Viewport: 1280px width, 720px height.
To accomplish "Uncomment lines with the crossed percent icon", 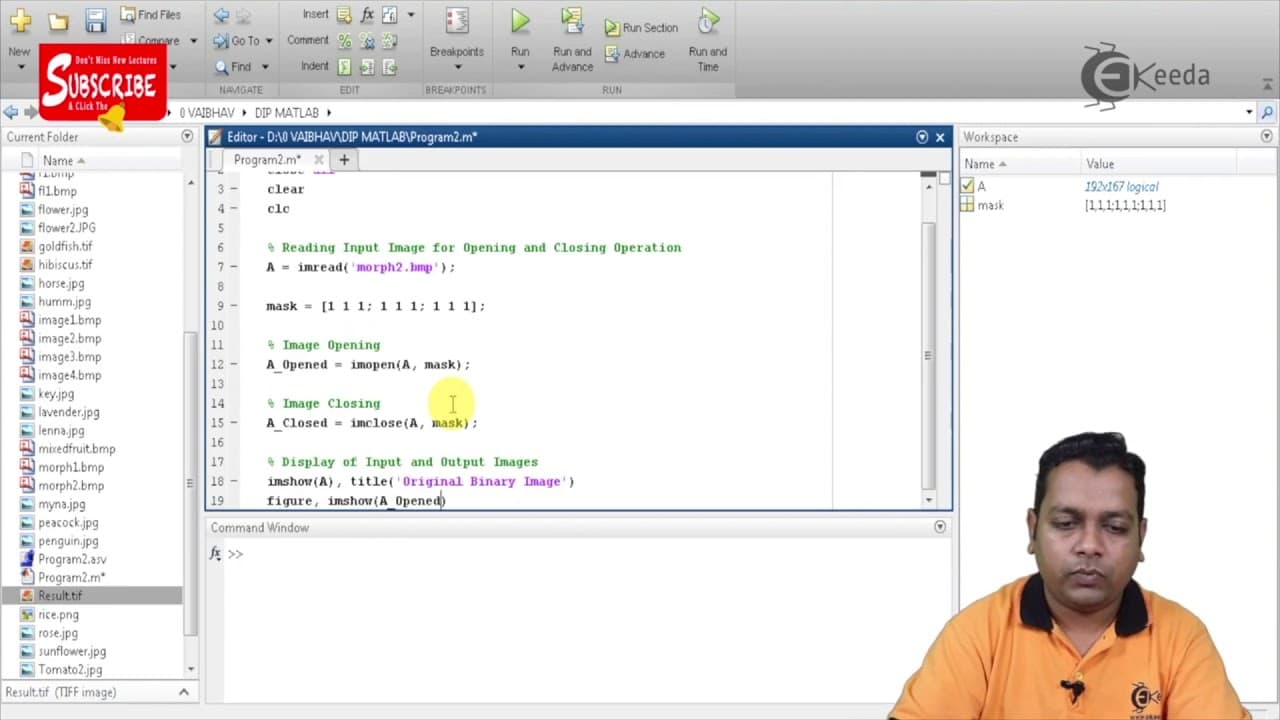I will point(367,41).
